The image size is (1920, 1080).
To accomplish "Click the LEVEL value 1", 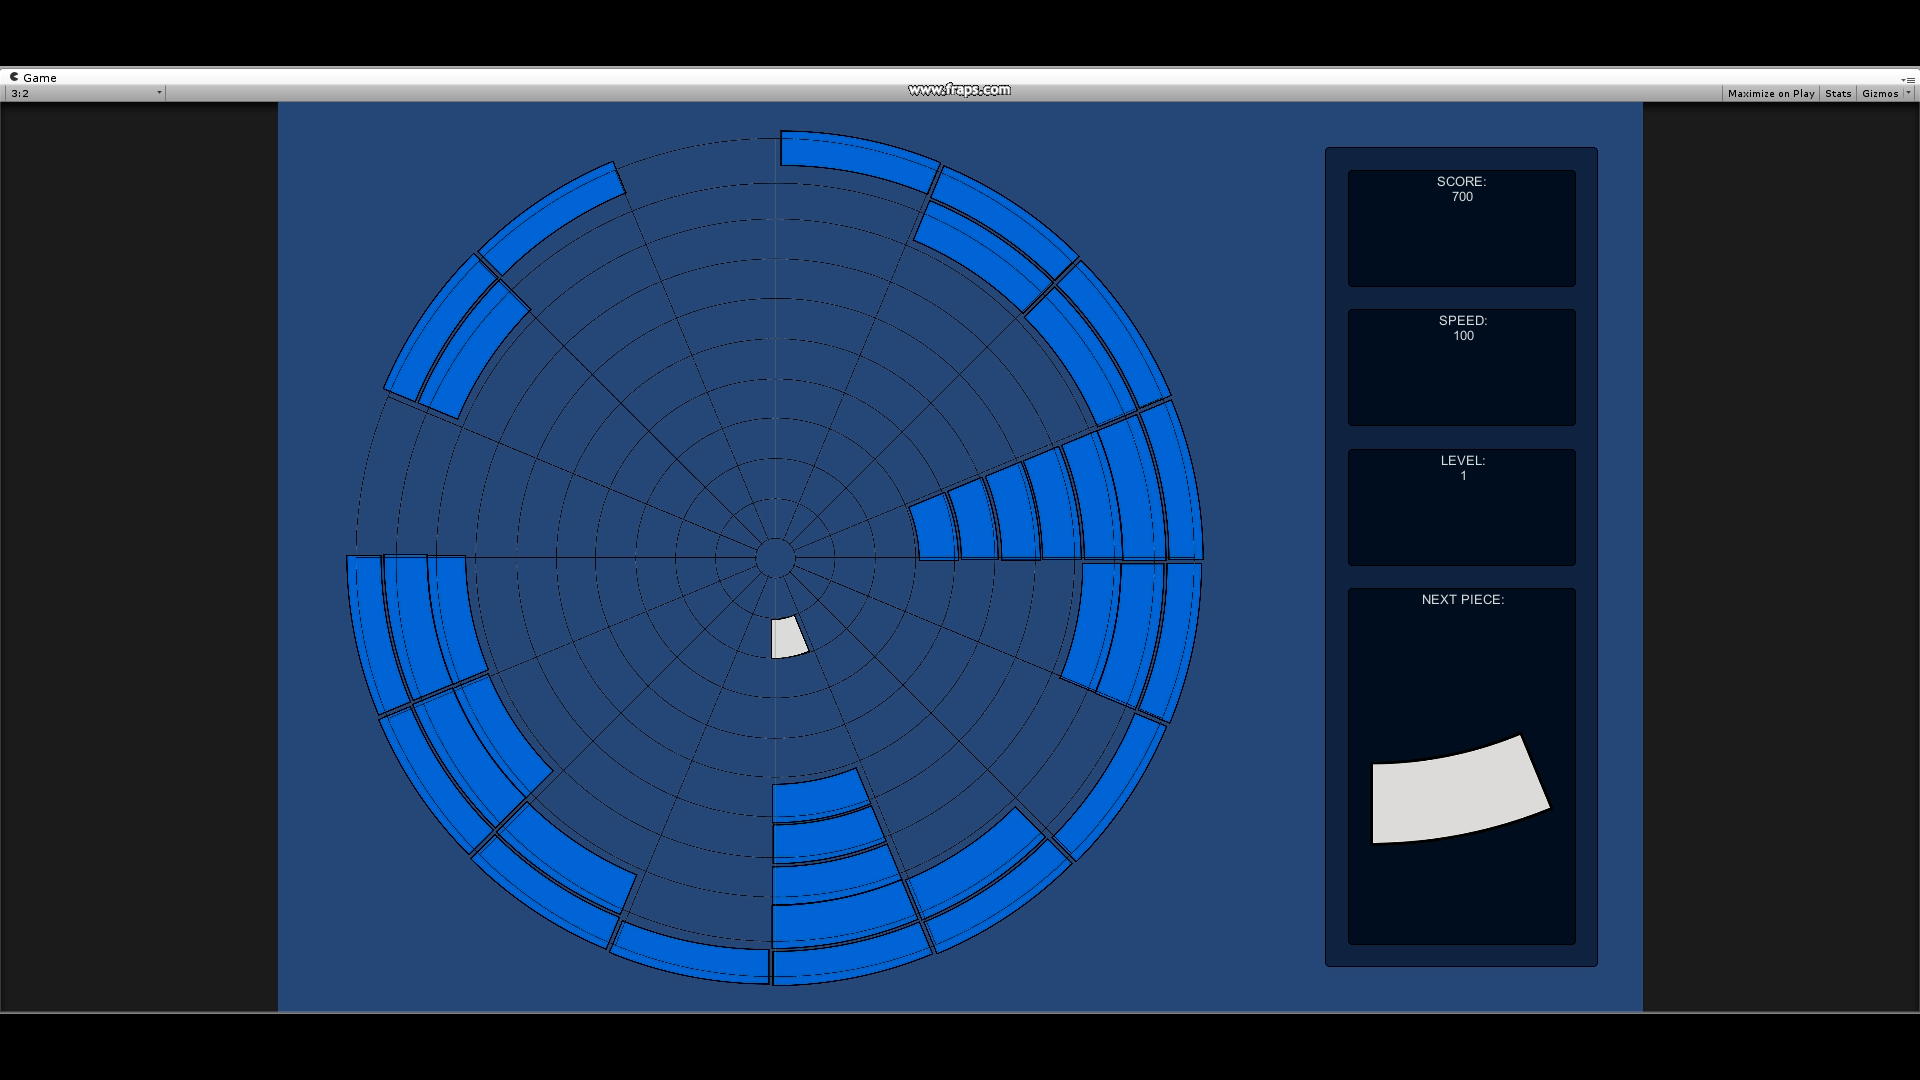I will (x=1463, y=476).
